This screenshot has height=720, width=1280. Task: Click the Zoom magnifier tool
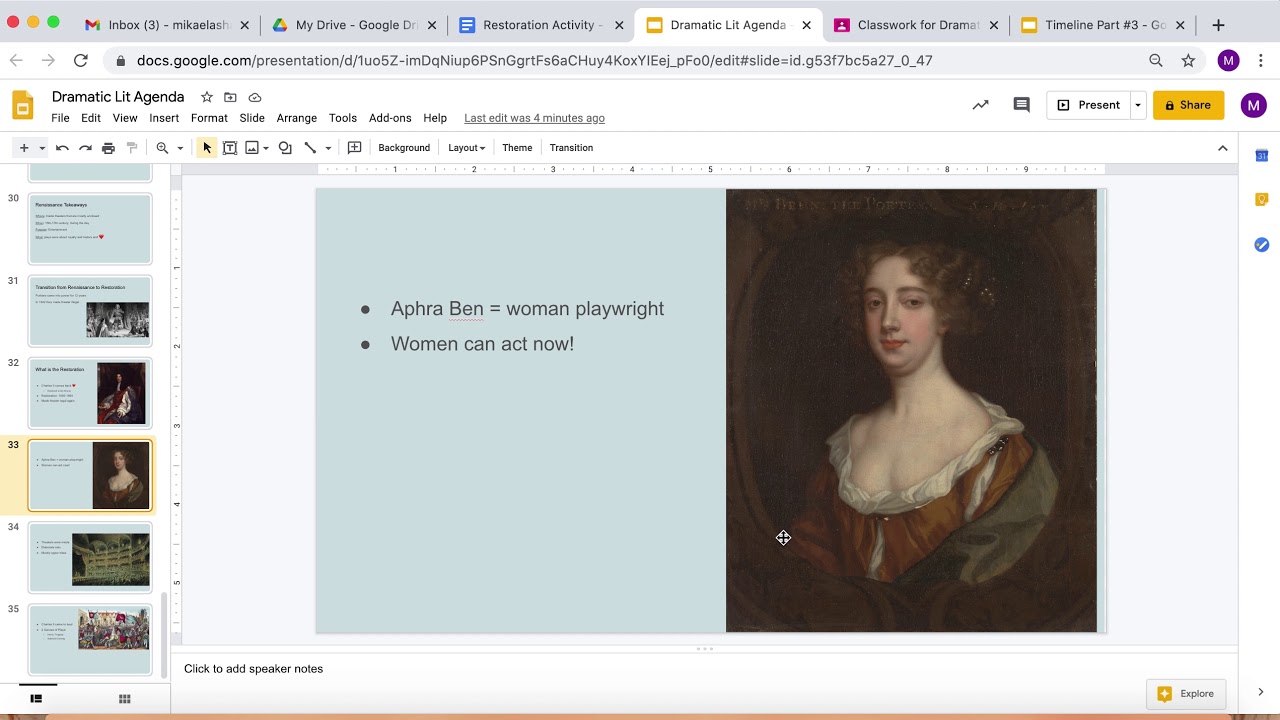(x=162, y=148)
